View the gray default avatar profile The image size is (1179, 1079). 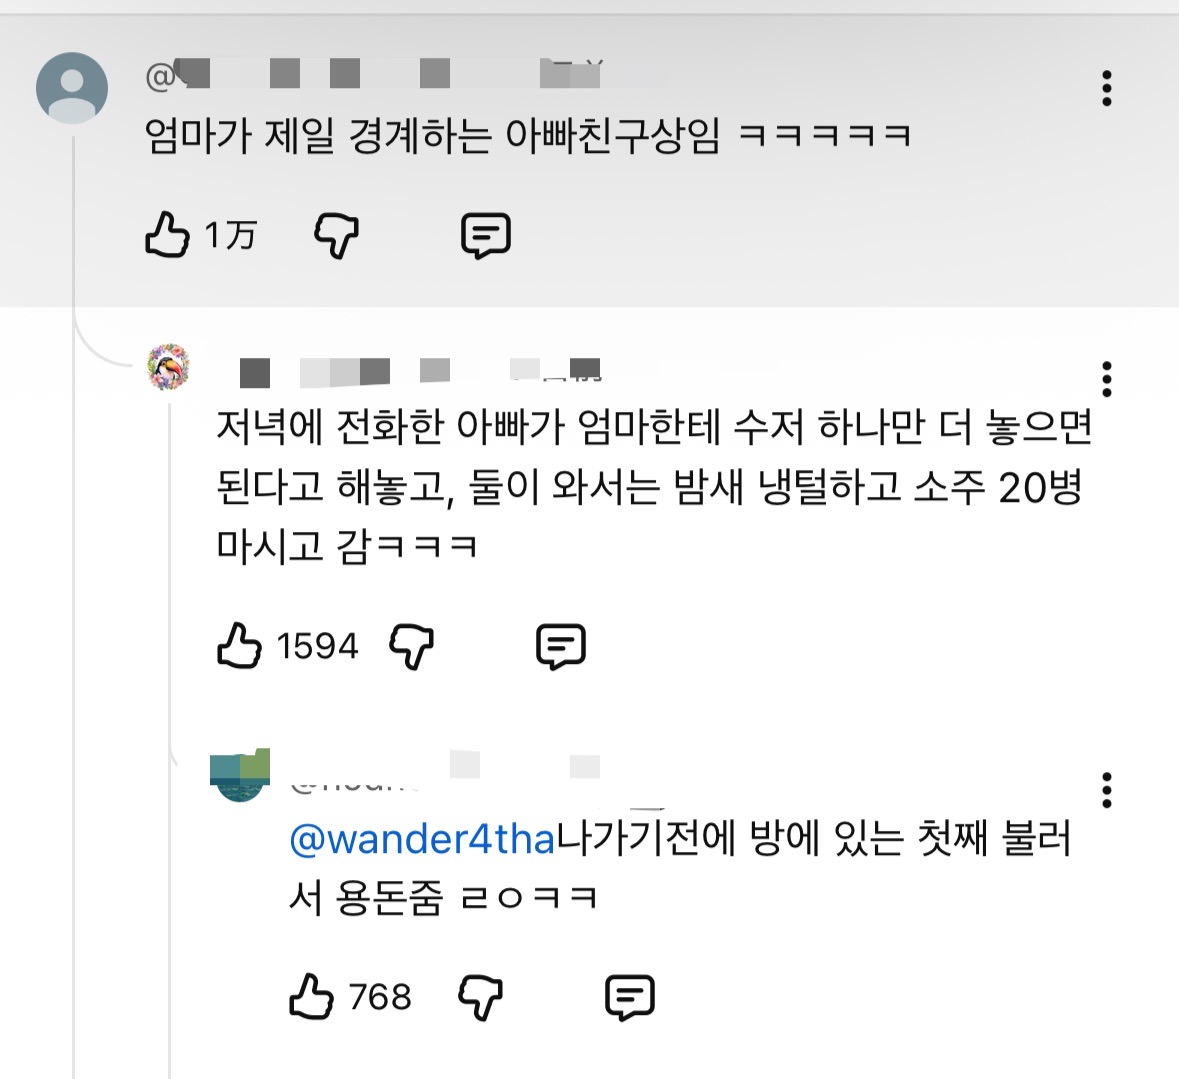[x=72, y=88]
